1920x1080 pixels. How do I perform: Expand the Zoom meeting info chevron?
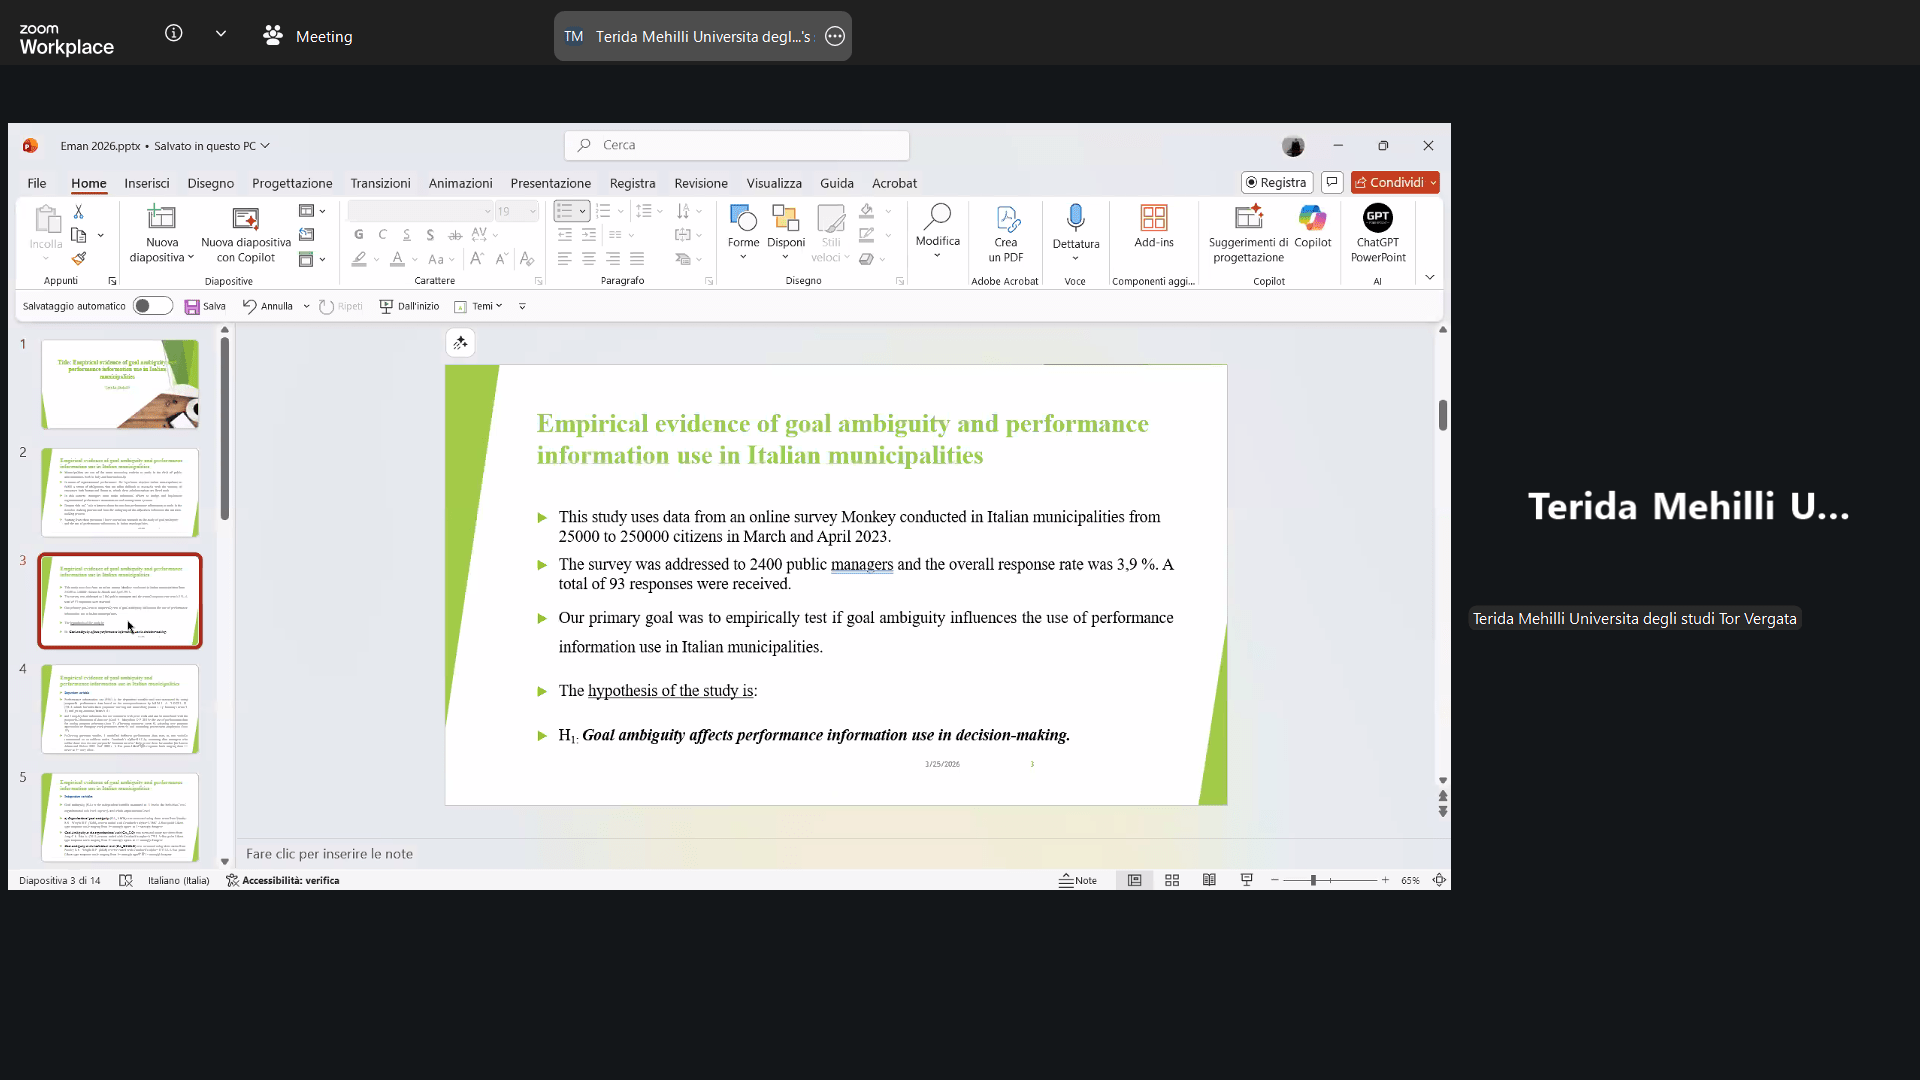(x=221, y=34)
